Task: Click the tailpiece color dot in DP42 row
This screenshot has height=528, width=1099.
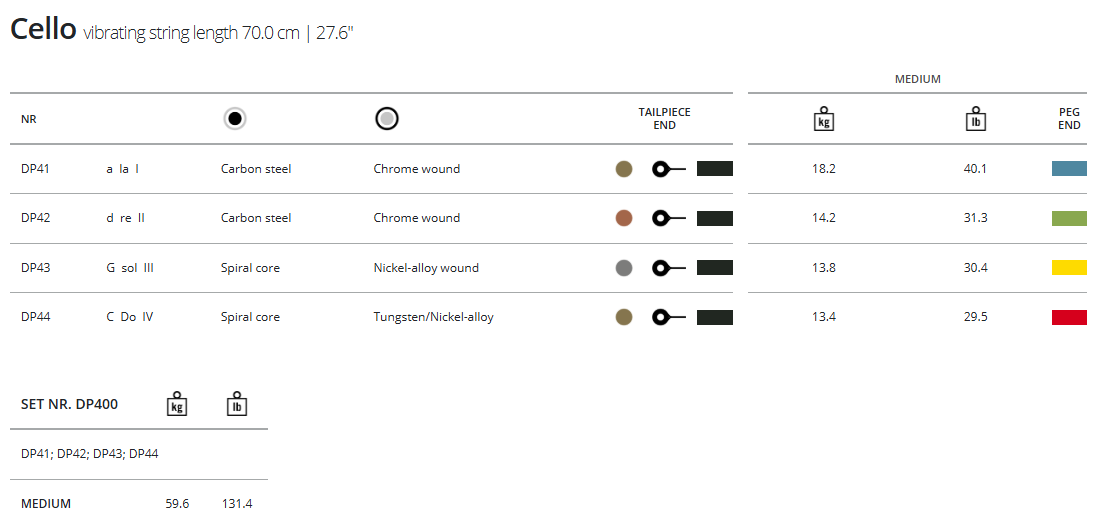Action: pos(624,218)
